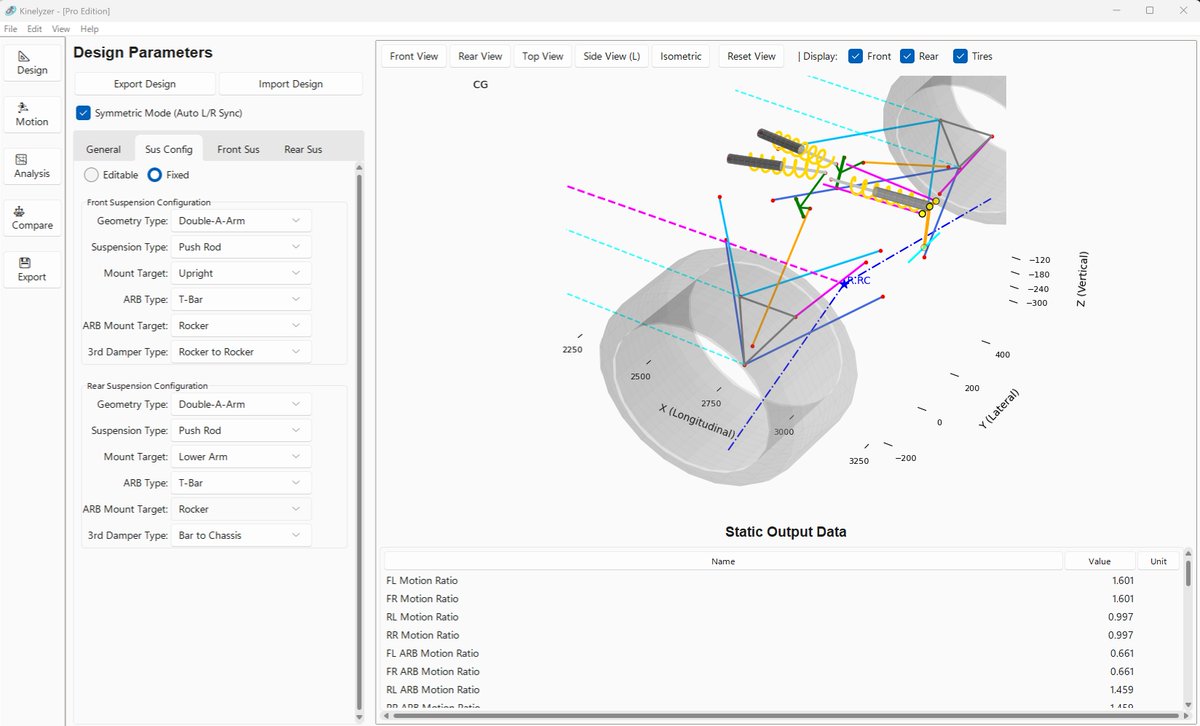The height and width of the screenshot is (726, 1200).
Task: Open rear ARB Type dropdown
Action: coord(241,482)
